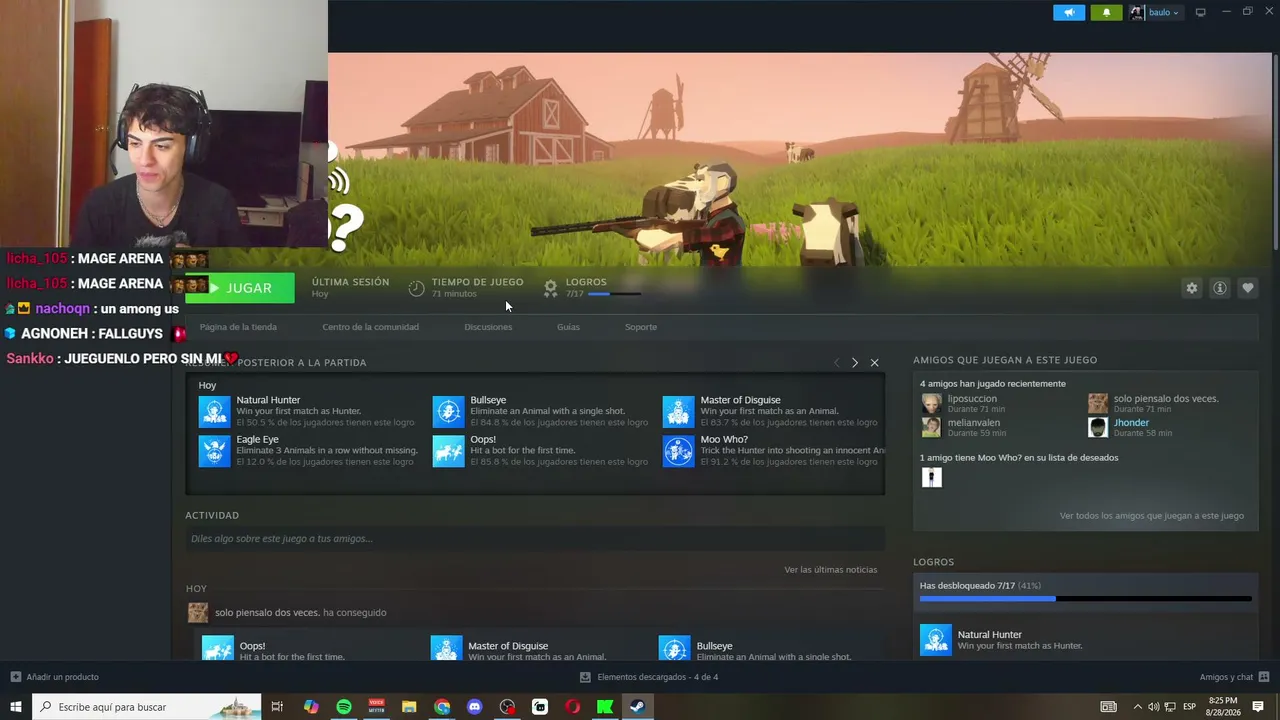Go to Discusiones tab

488,327
